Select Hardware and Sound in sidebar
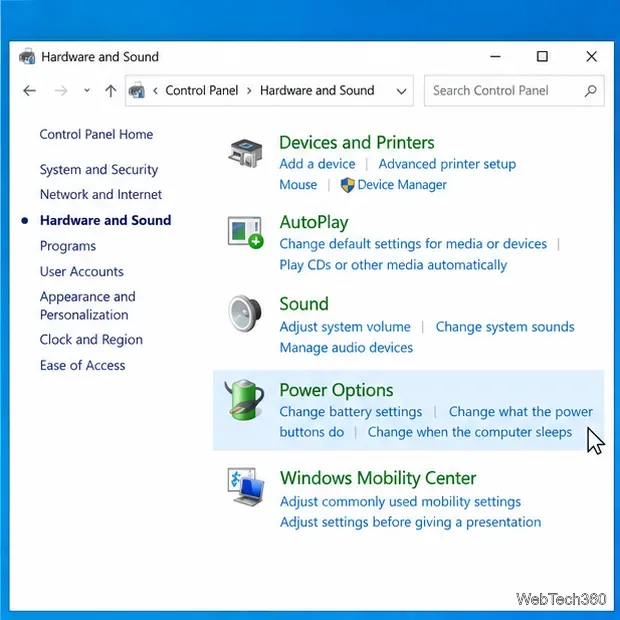 coord(106,220)
